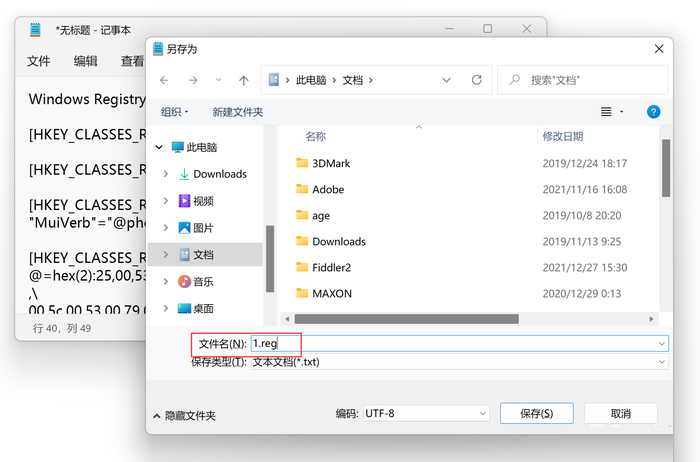Select 文档 in navigation tree
Viewport: 700px width, 462px height.
click(203, 255)
